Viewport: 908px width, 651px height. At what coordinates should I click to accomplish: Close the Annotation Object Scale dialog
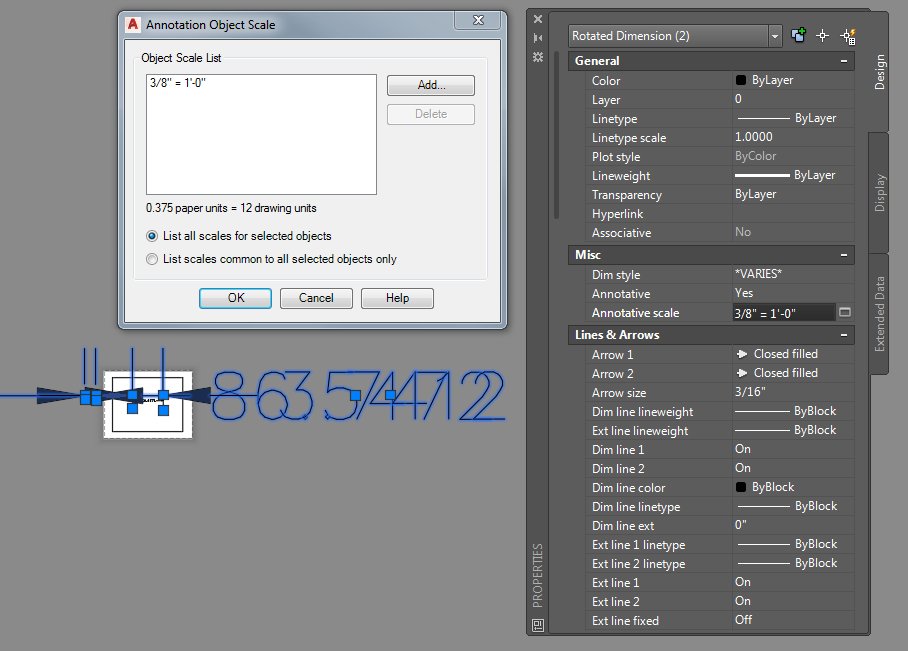pos(478,20)
